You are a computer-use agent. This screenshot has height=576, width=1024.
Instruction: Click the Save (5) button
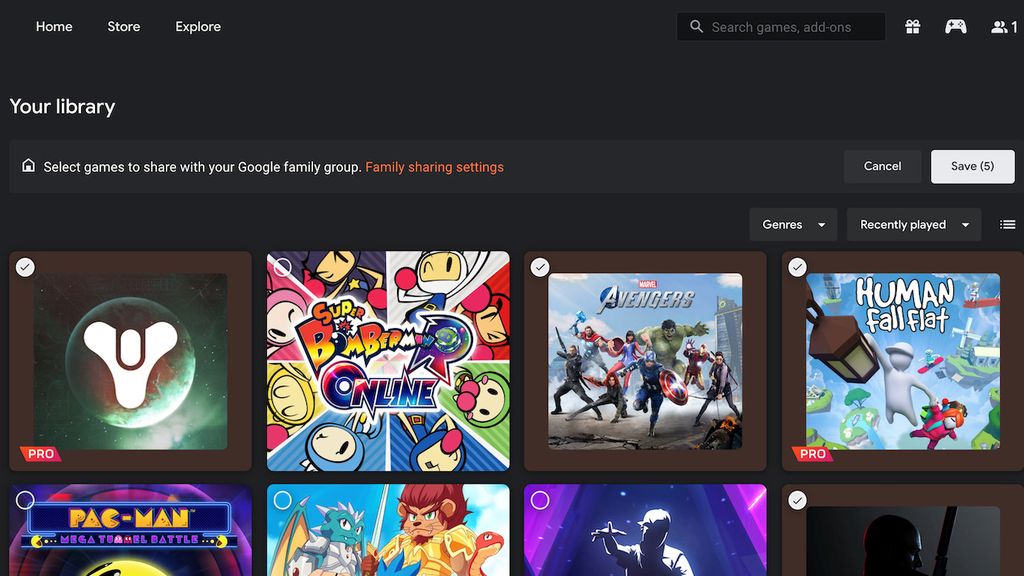(972, 167)
